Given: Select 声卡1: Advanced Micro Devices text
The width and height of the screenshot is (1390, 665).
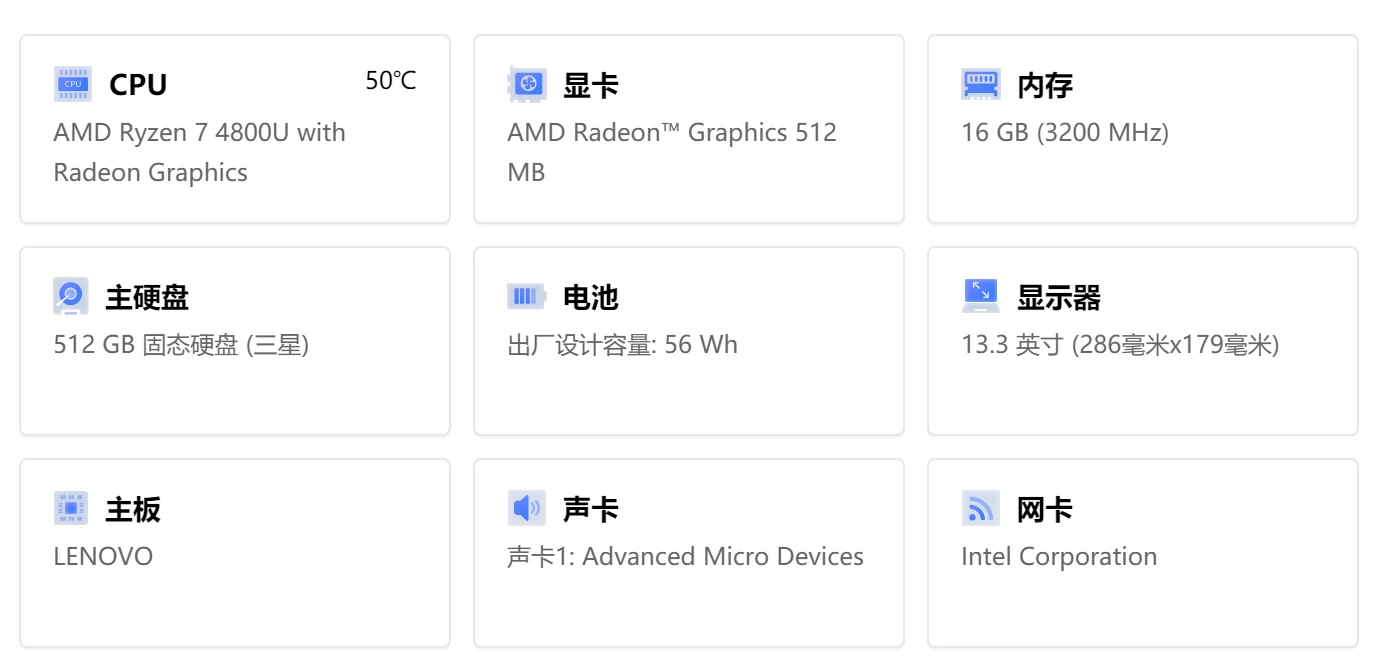Looking at the screenshot, I should pos(685,557).
